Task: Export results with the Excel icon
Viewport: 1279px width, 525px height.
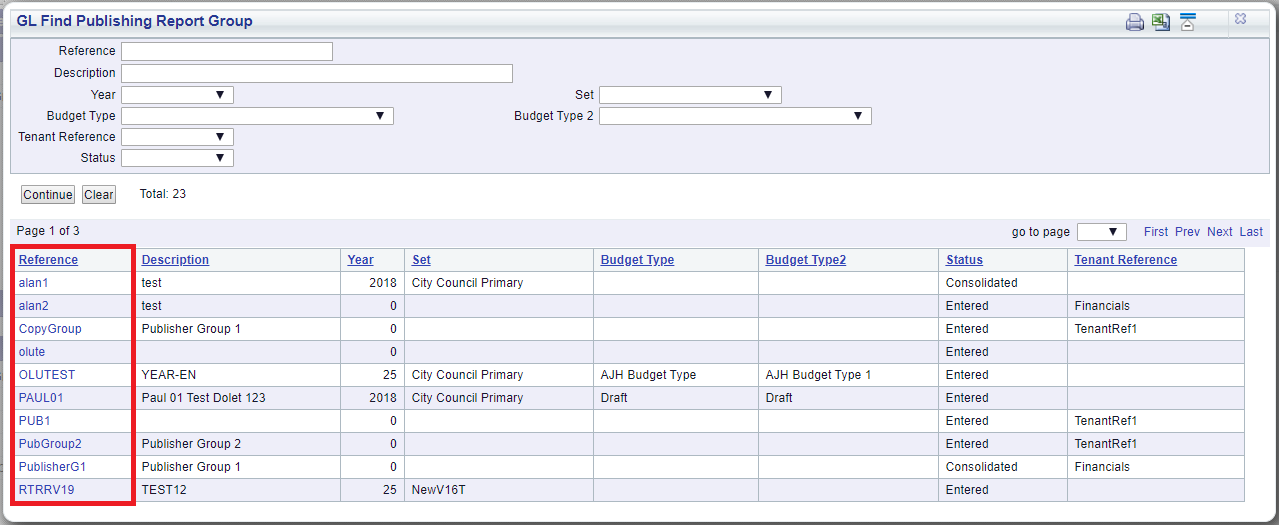Action: pyautogui.click(x=1161, y=22)
